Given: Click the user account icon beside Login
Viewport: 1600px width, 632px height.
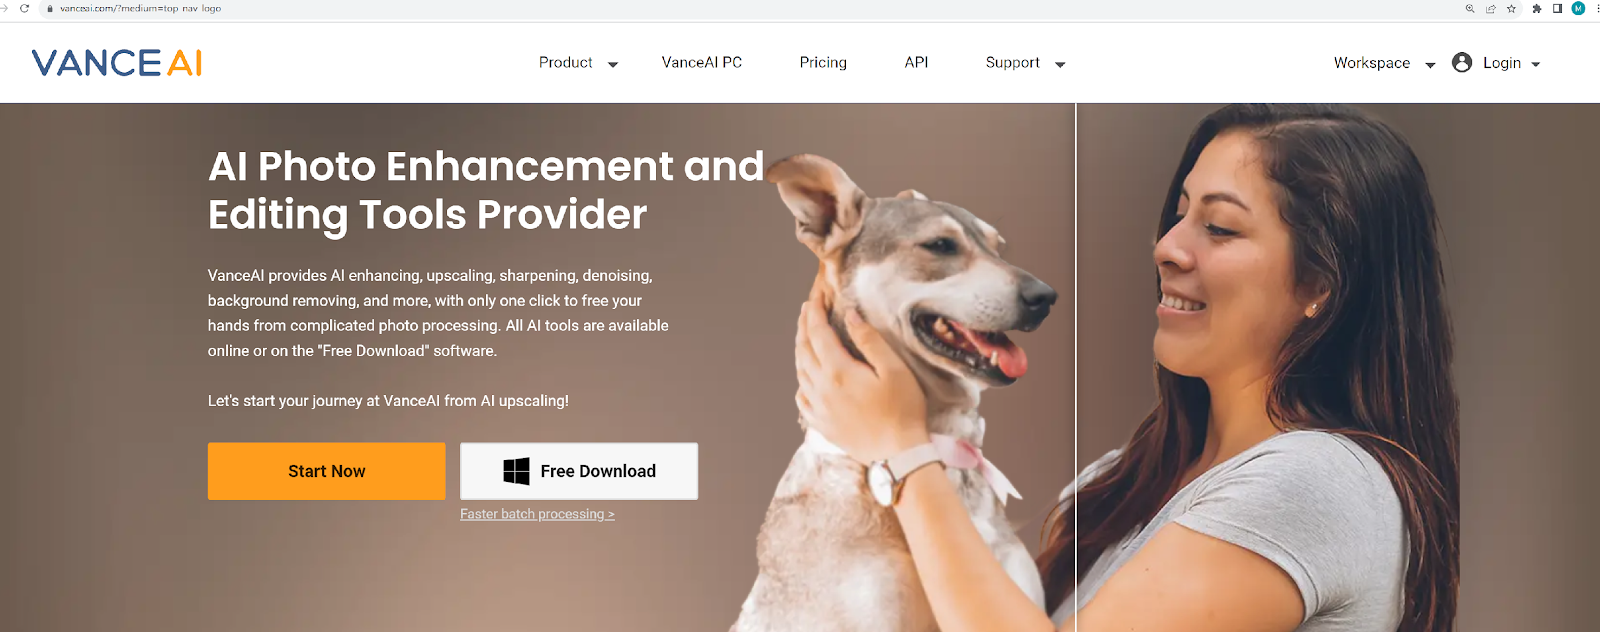Looking at the screenshot, I should [x=1462, y=62].
